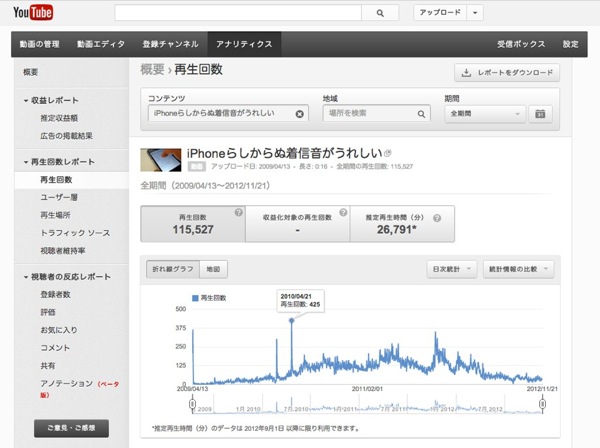The image size is (600, 448).
Task: Open the YouTube logo home link
Action: pos(33,12)
